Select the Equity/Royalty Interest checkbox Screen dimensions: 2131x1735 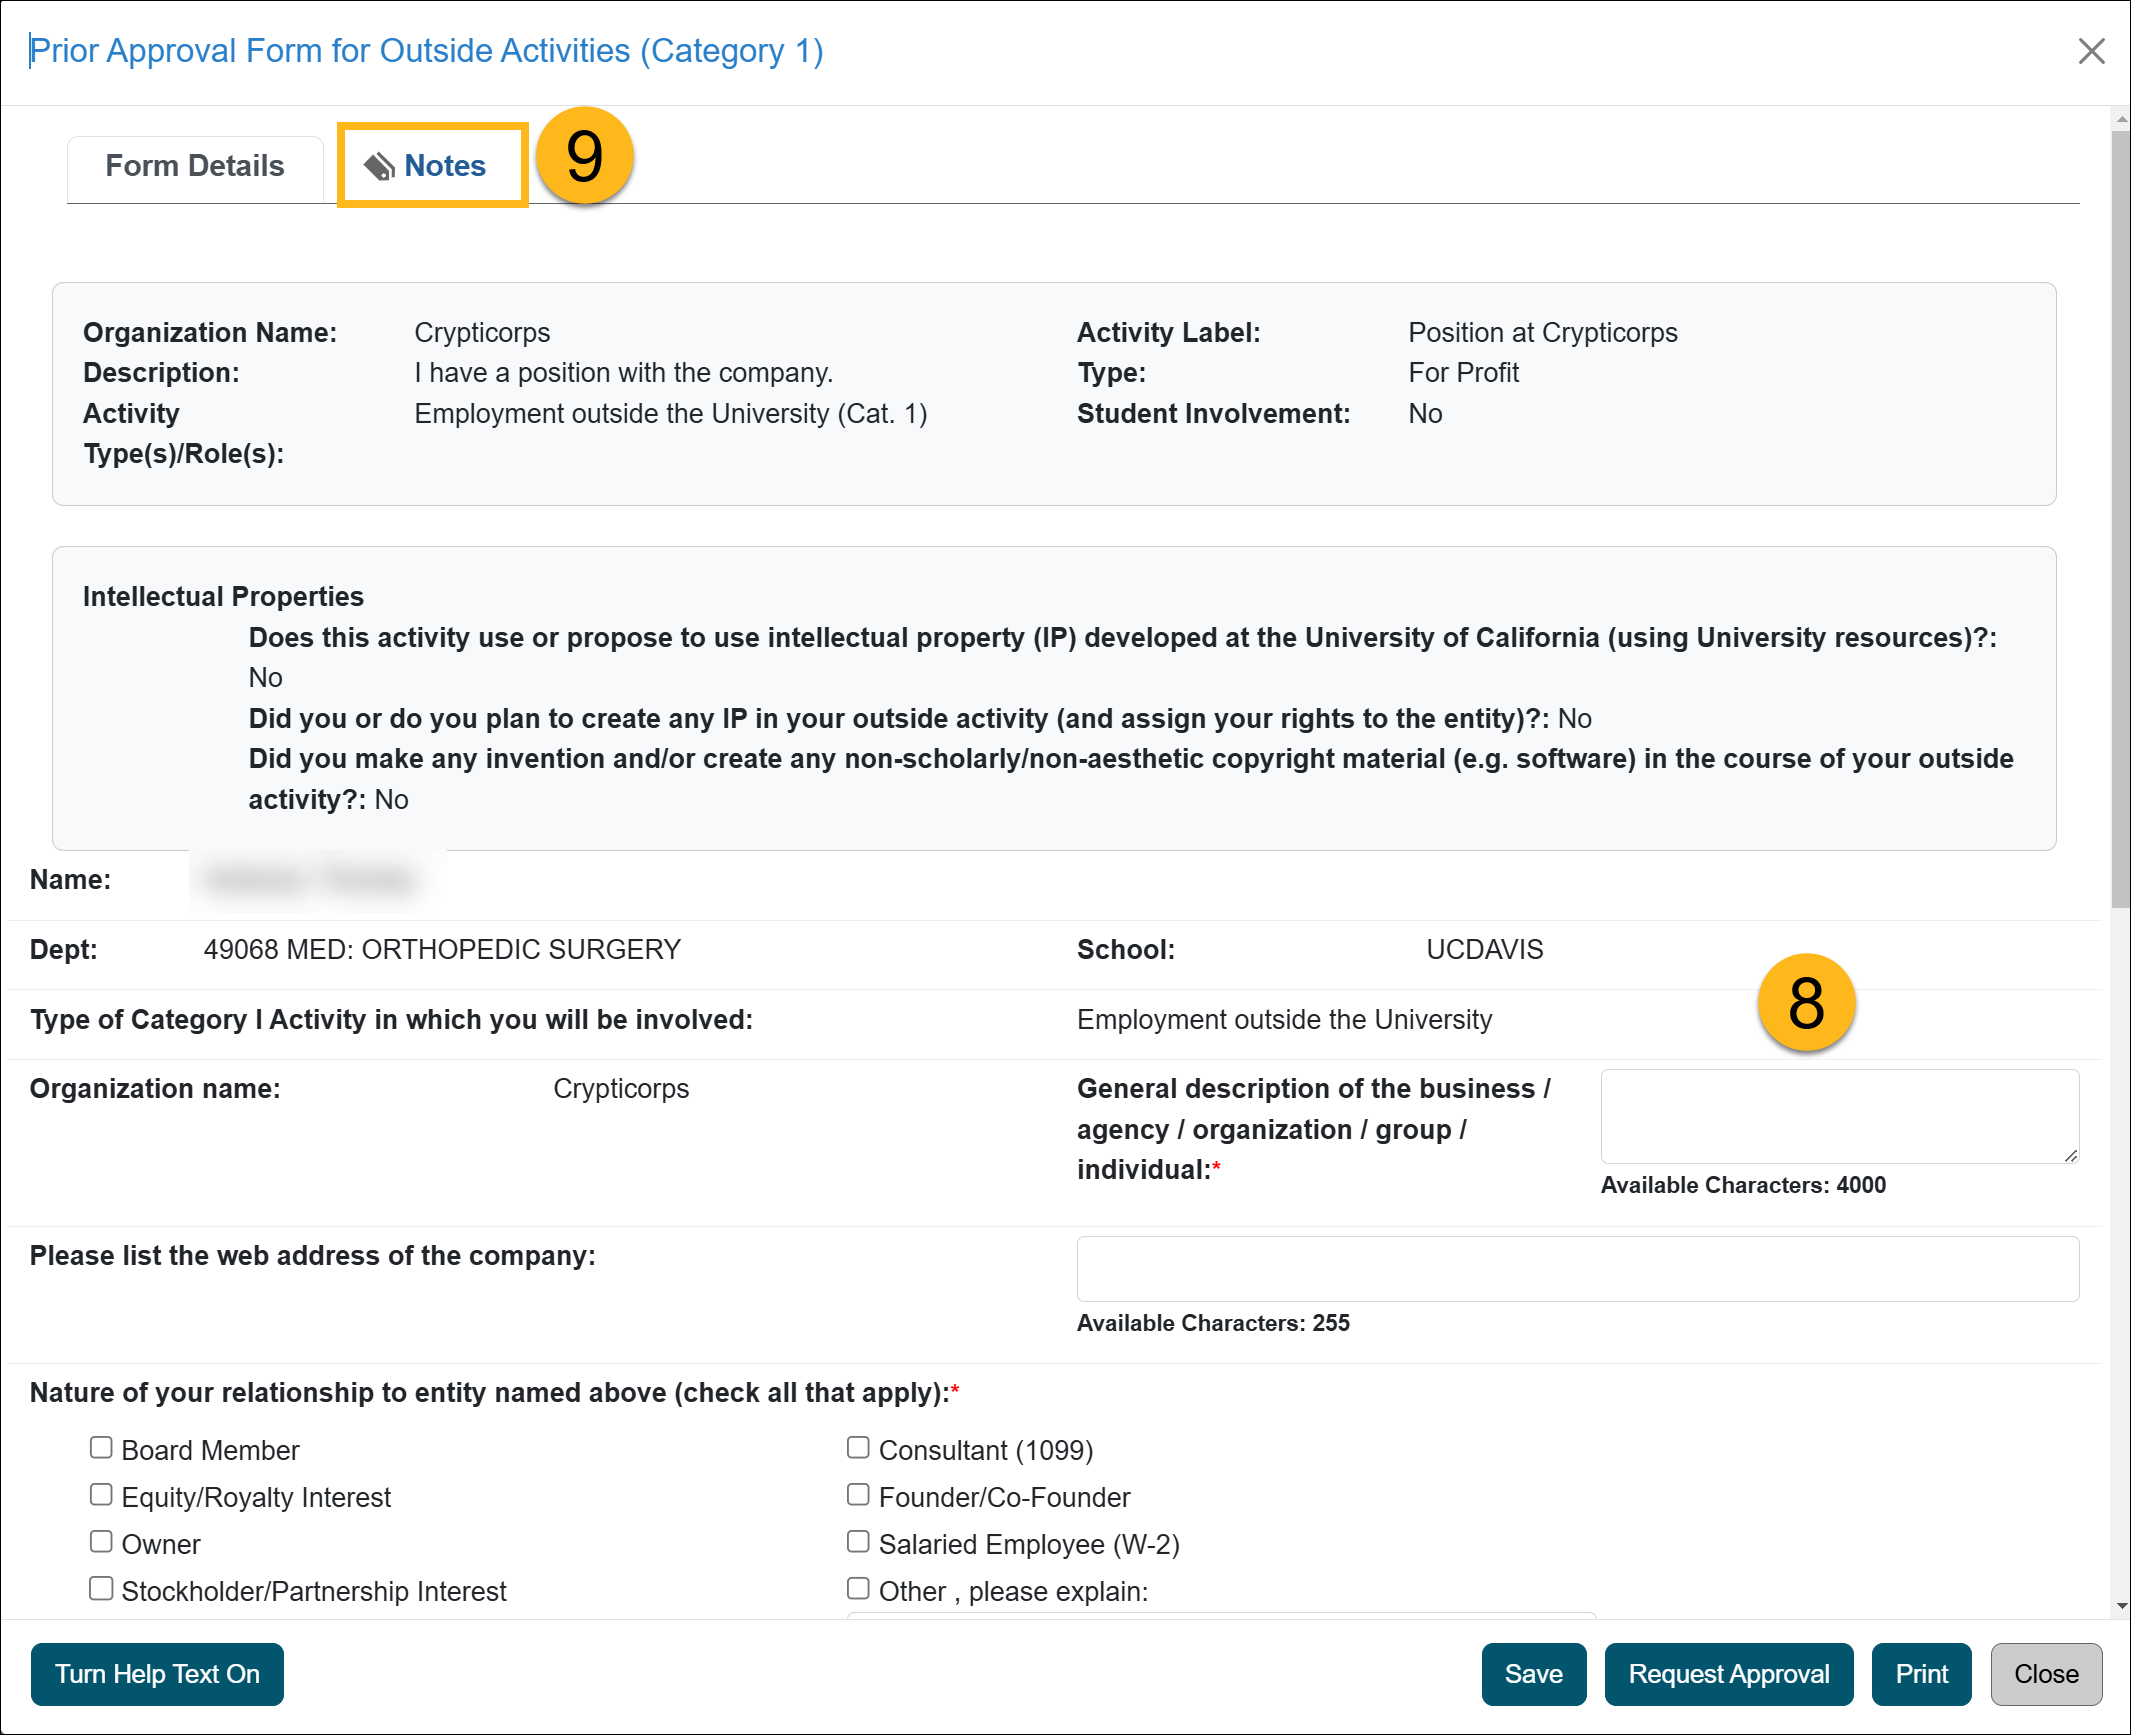click(x=101, y=1494)
